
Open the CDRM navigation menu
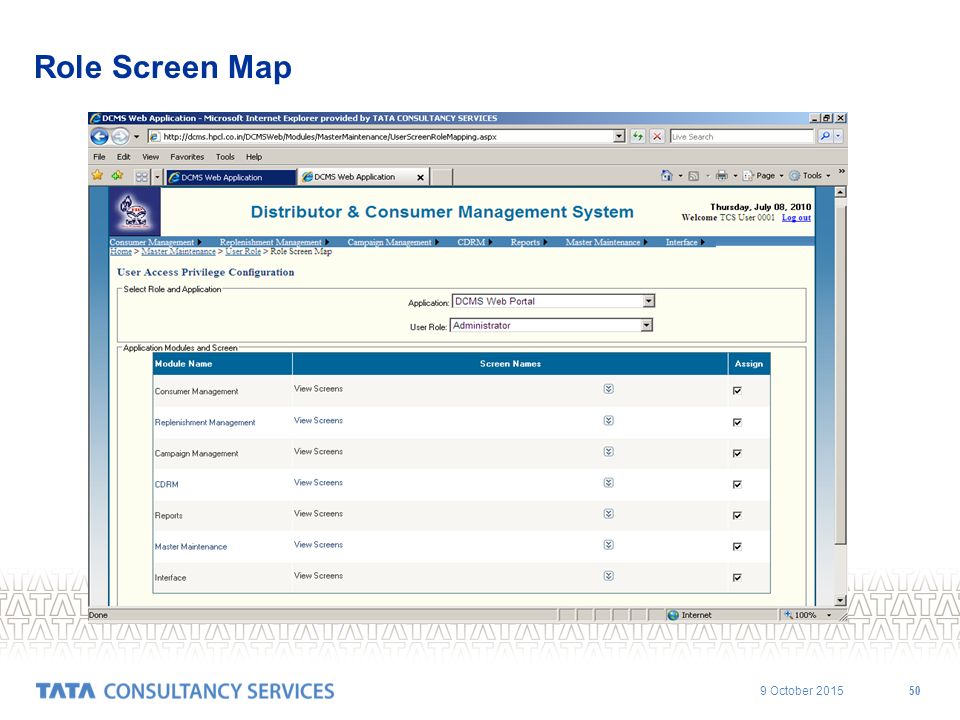click(x=474, y=242)
